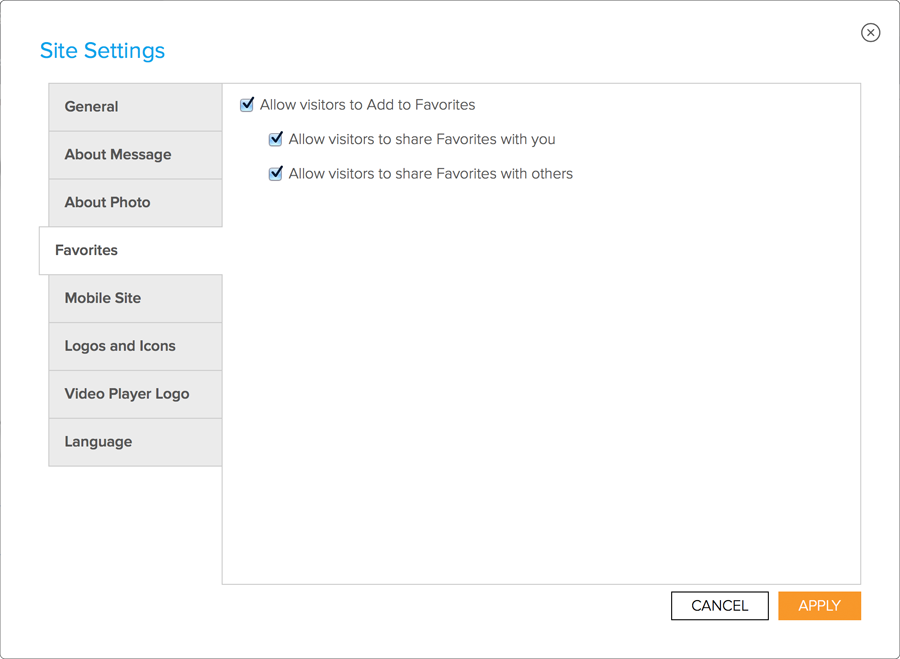Screen dimensions: 900x659
Task: Open the General settings tab
Action: pyautogui.click(x=135, y=107)
